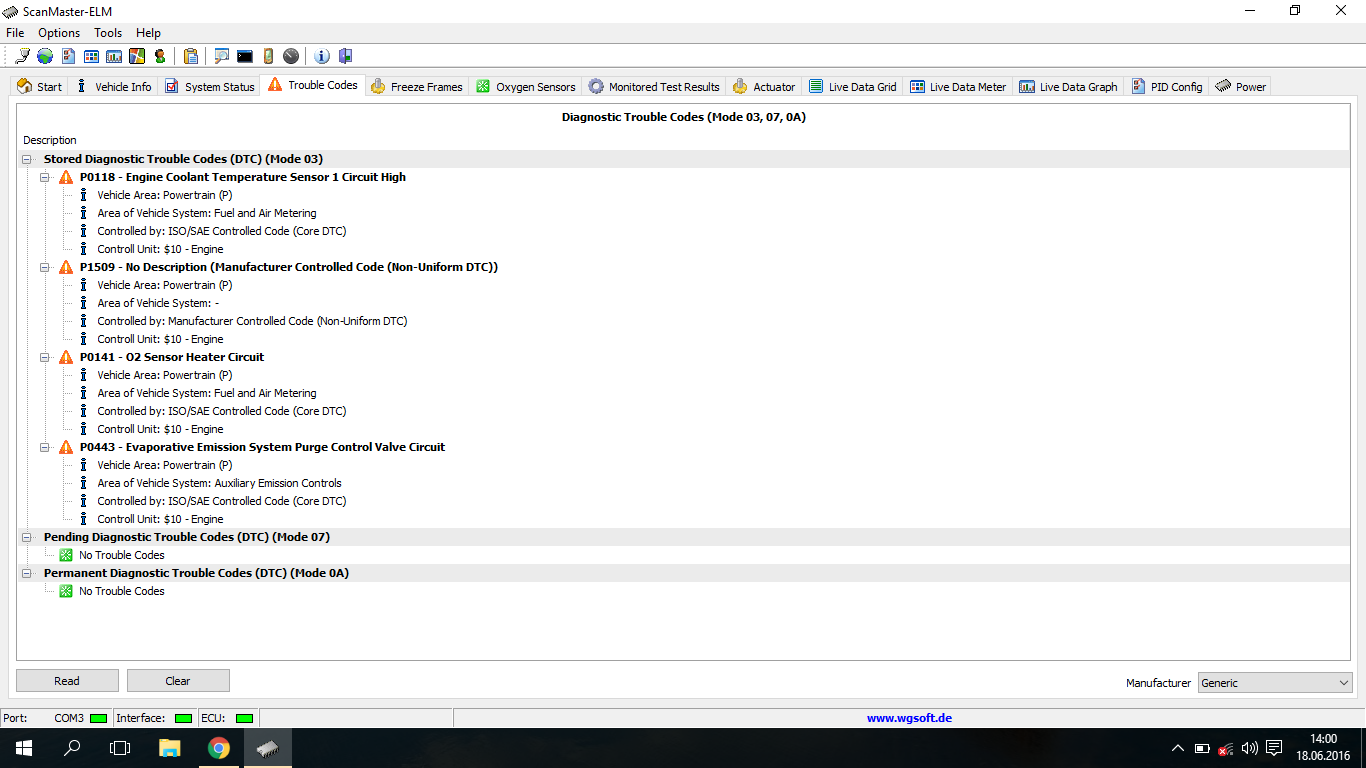Open the terminal console toolbar icon
1366x768 pixels.
point(244,56)
